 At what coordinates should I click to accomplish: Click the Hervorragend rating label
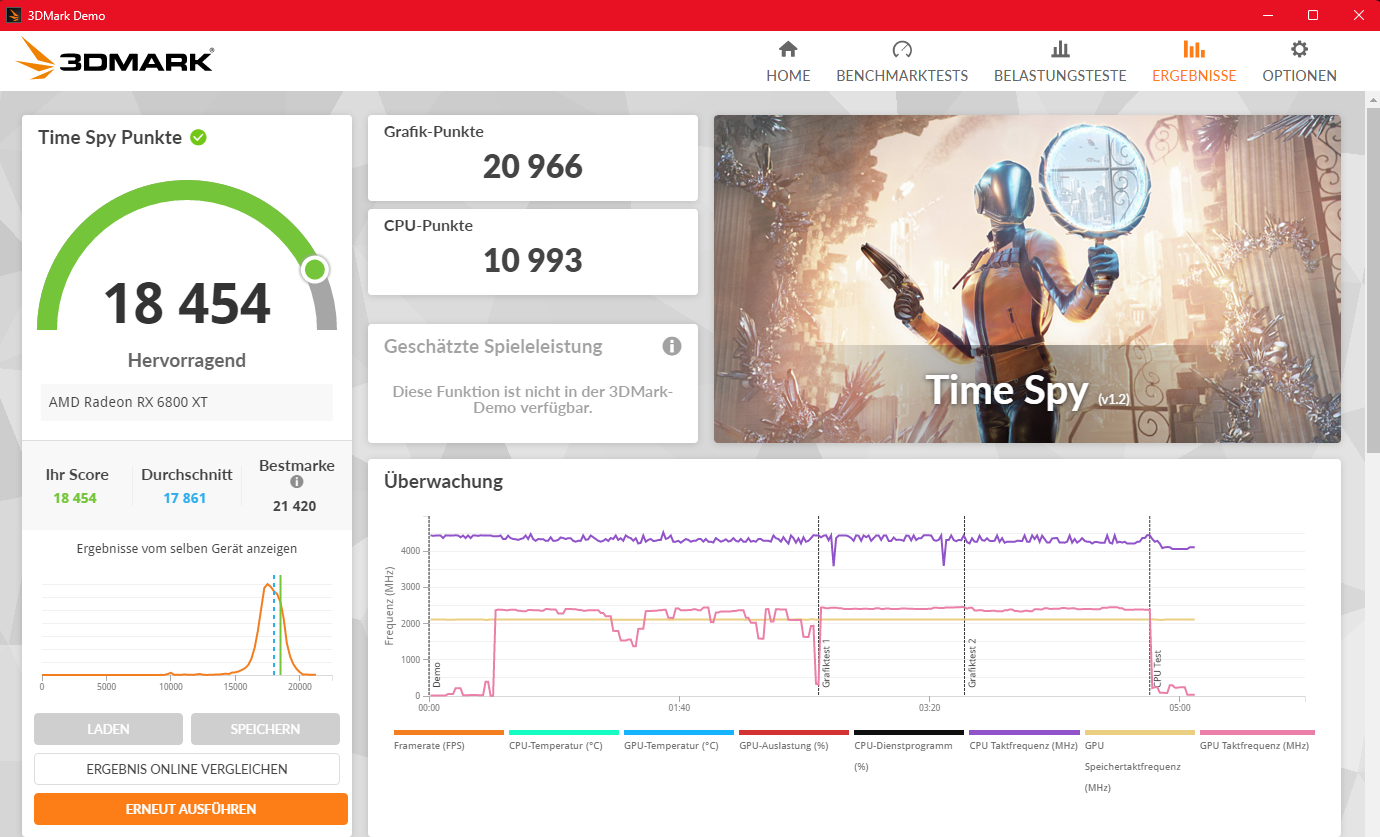click(x=187, y=360)
